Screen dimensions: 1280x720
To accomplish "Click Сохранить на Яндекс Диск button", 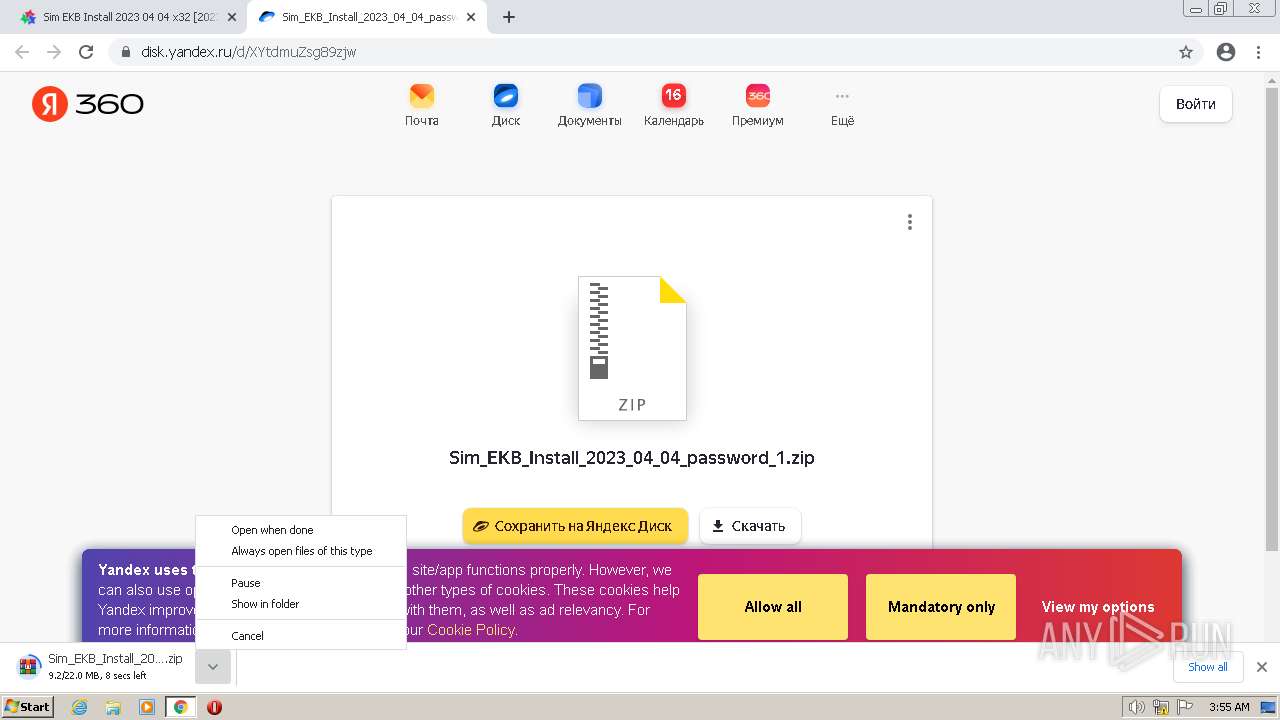I will coord(575,526).
